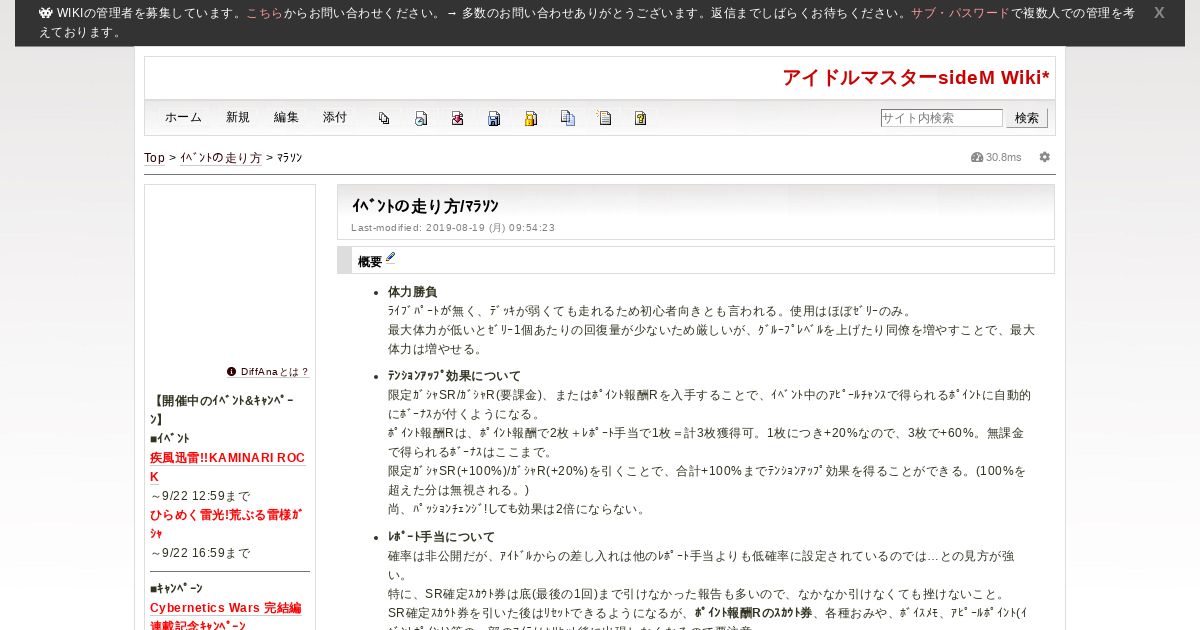Click the 【開催中のｲﾍﾞﾝﾄ&ｷｬﾝﾍﾟｰﾝ】 sidebar heading
Screen dimensions: 1200x630
pos(222,409)
